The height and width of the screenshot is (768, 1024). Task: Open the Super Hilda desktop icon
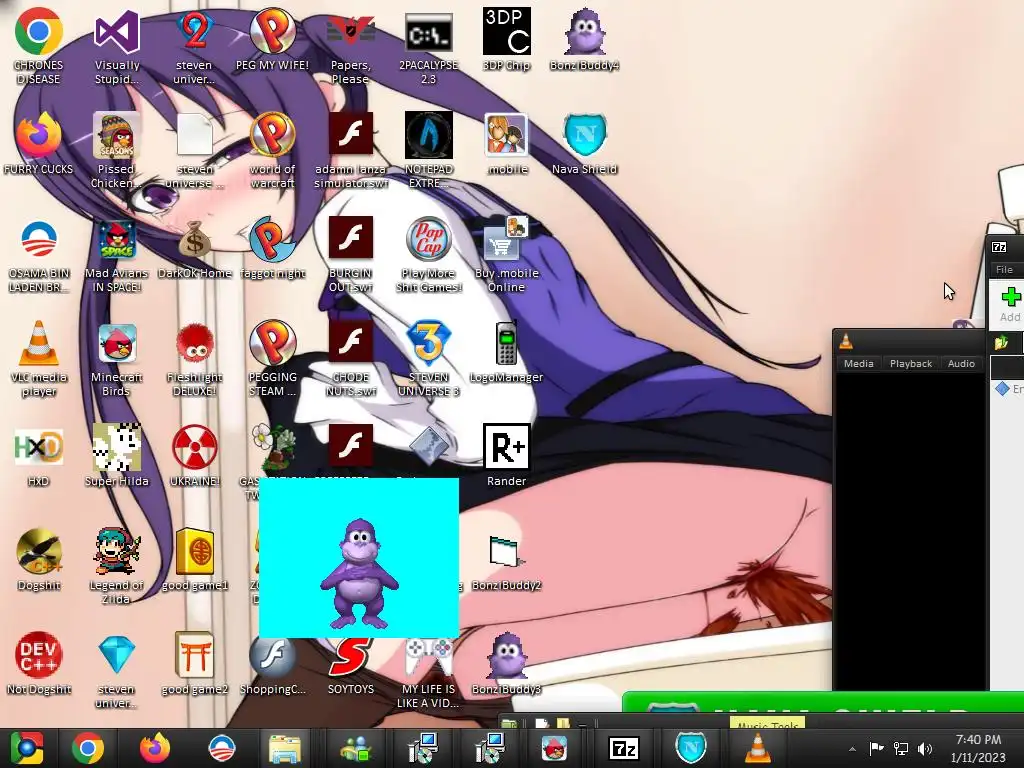[116, 447]
